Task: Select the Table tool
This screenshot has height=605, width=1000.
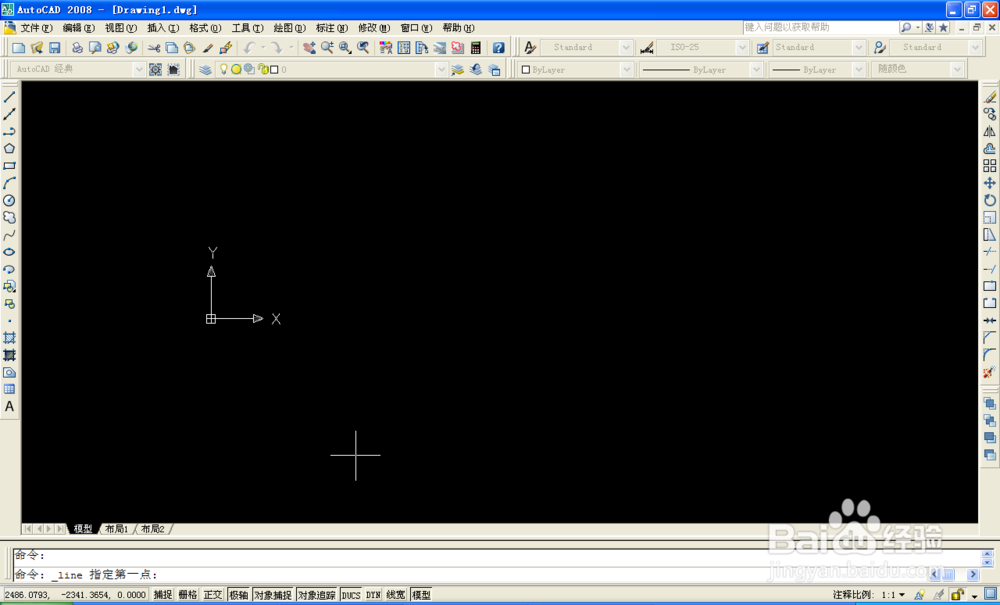Action: pos(10,389)
